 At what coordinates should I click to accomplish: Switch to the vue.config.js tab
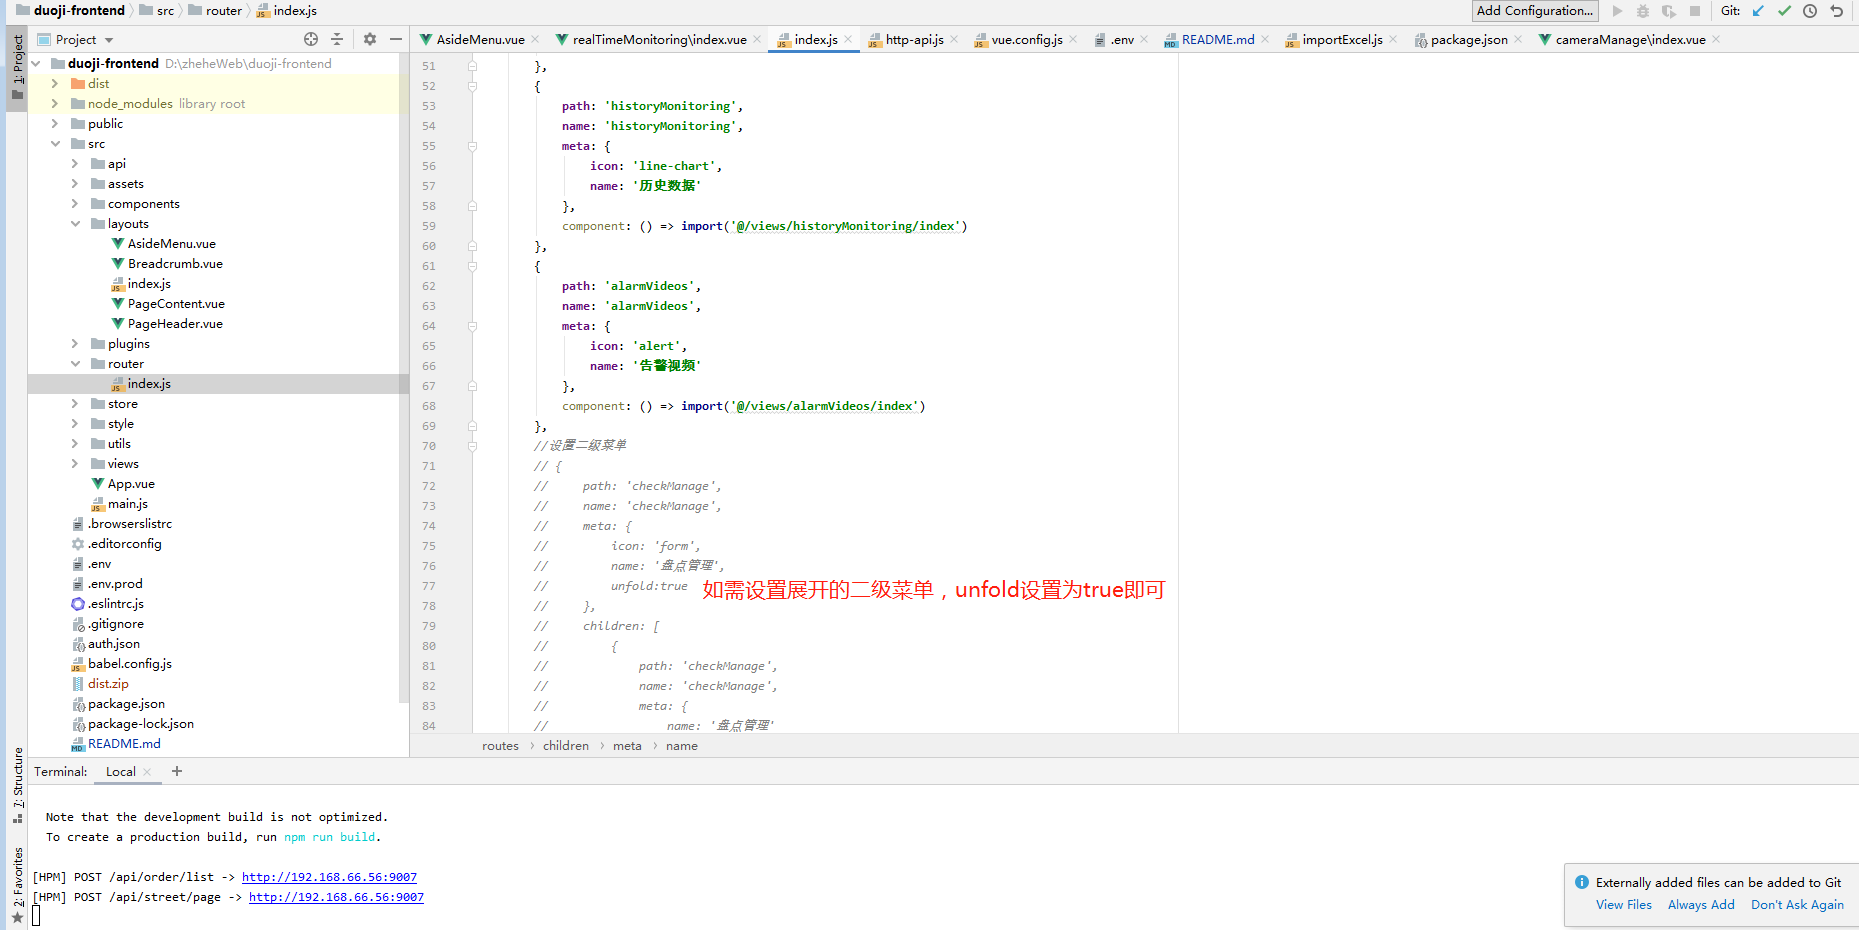click(x=1026, y=40)
